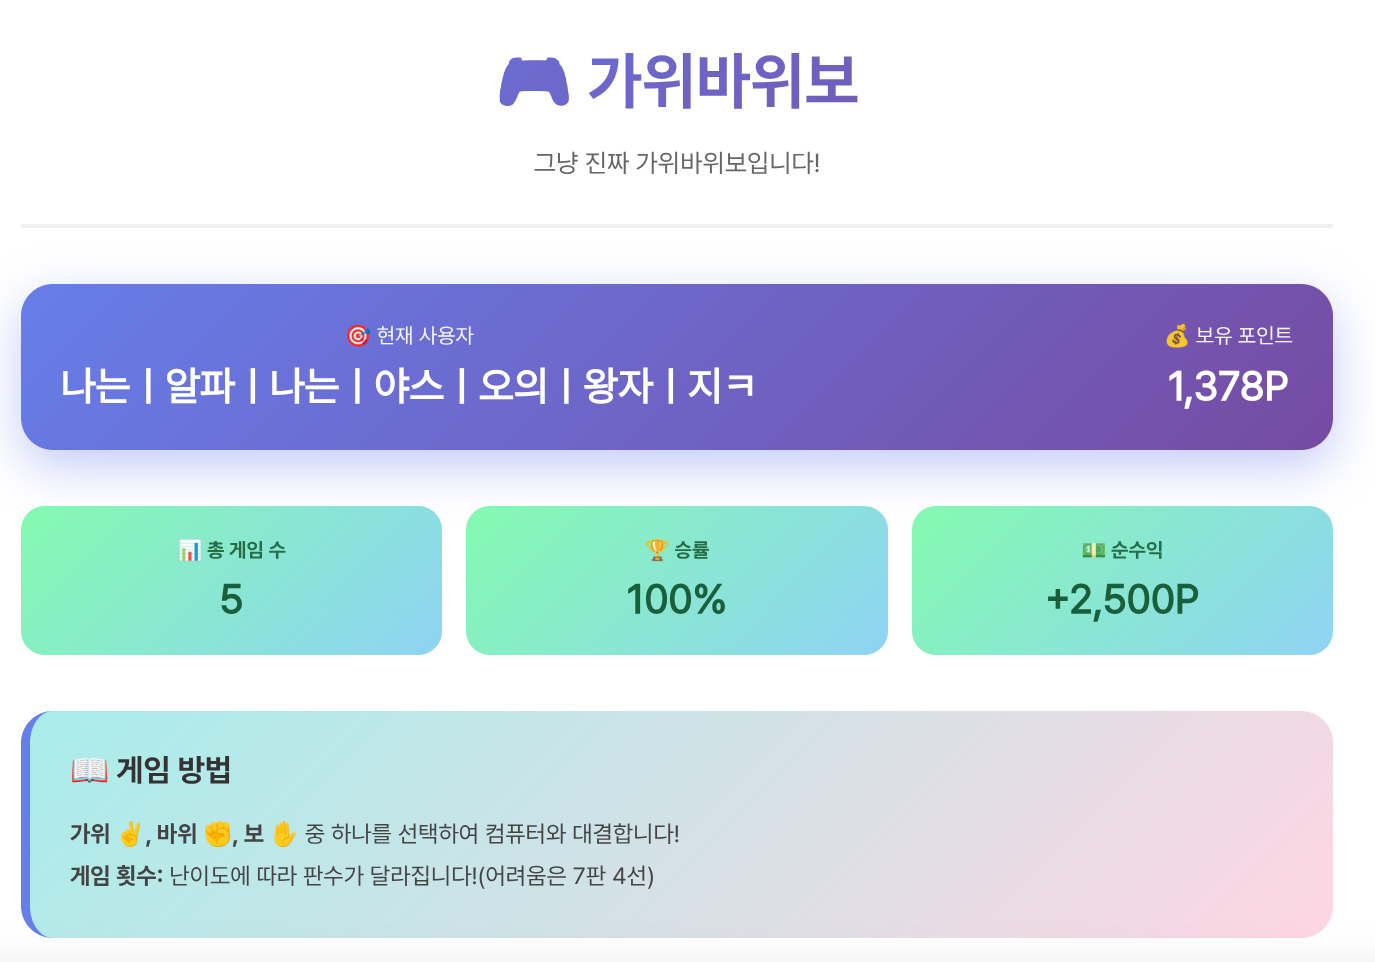
Task: Click the open book icon by 게임 방법
Action: pyautogui.click(x=89, y=770)
